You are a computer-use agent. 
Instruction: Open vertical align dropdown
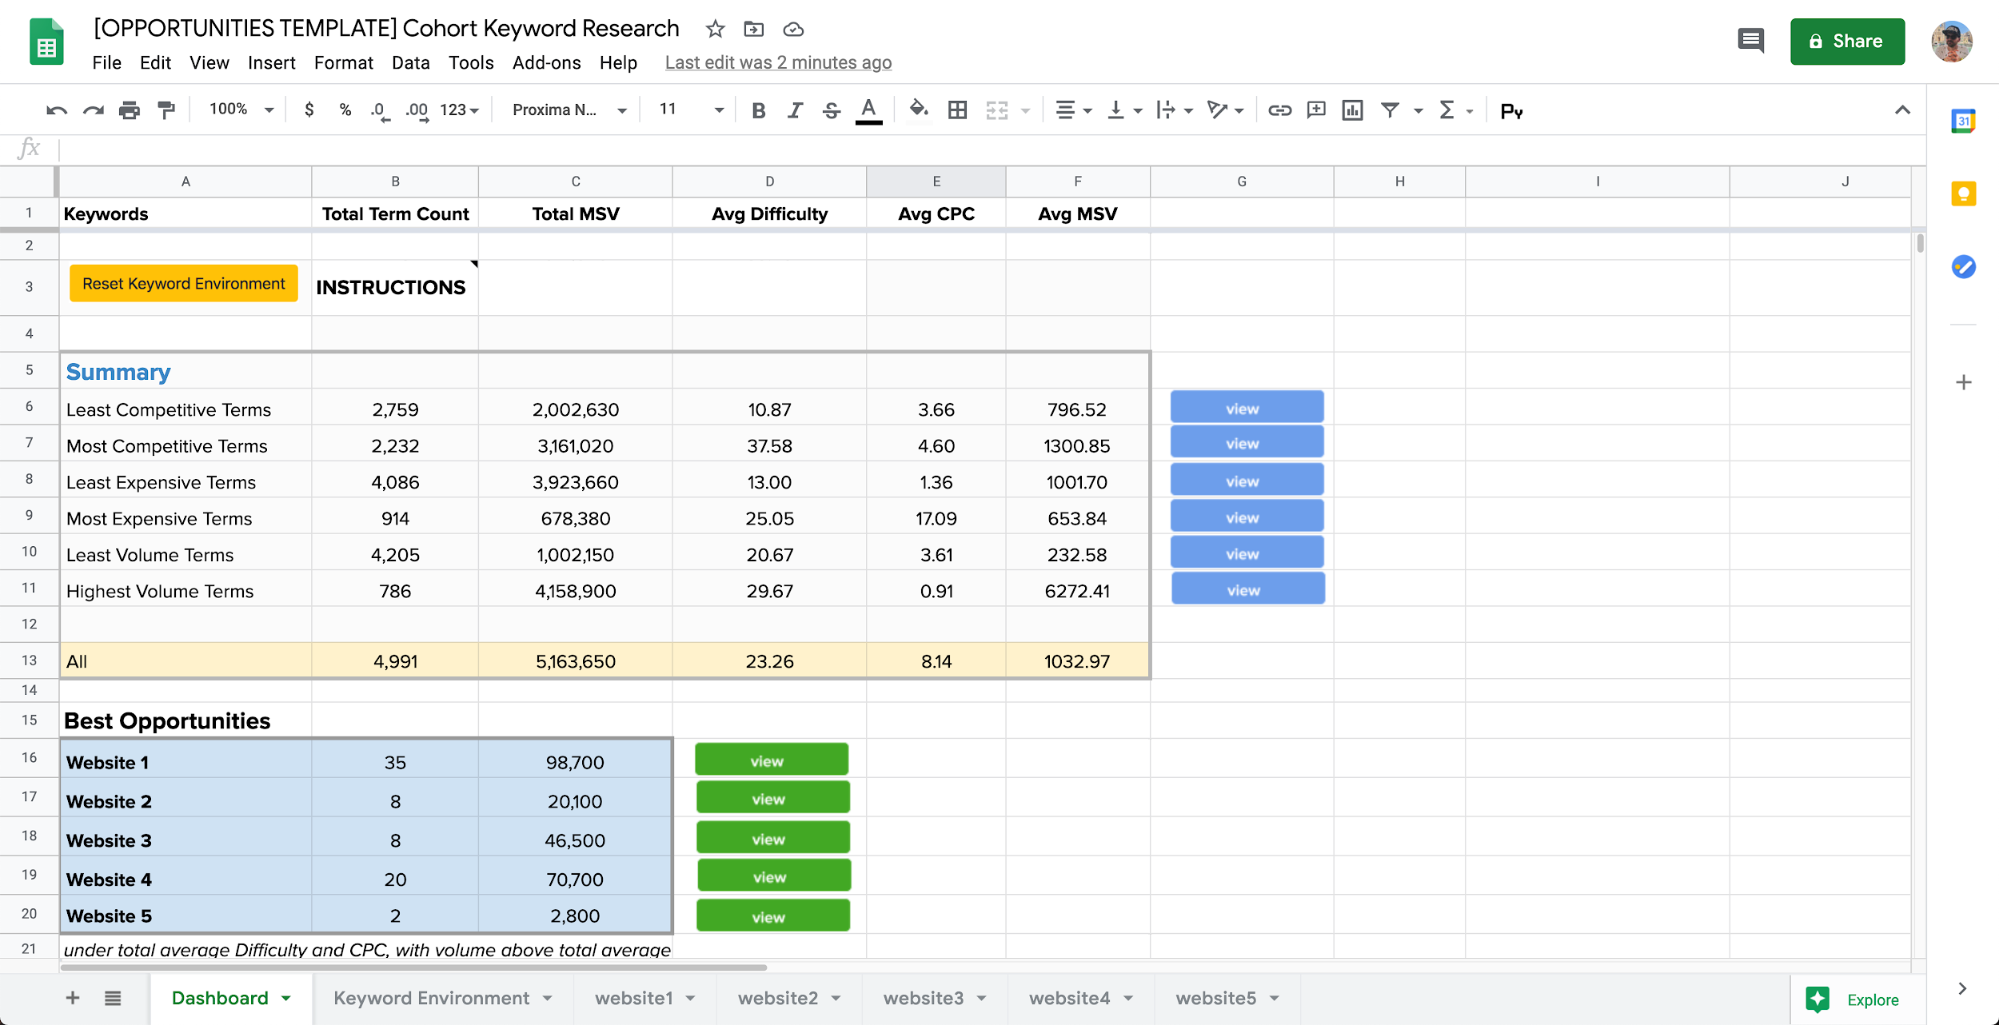coord(1124,110)
